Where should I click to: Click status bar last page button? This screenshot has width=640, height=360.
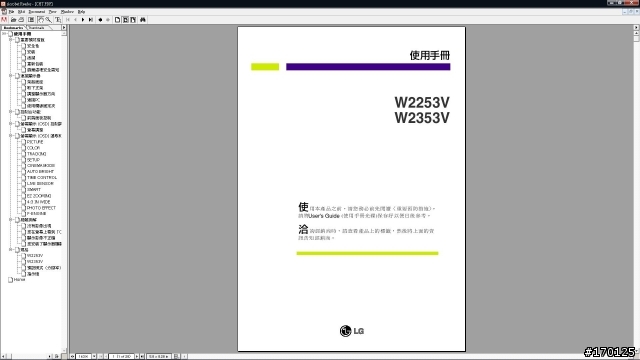click(x=142, y=356)
